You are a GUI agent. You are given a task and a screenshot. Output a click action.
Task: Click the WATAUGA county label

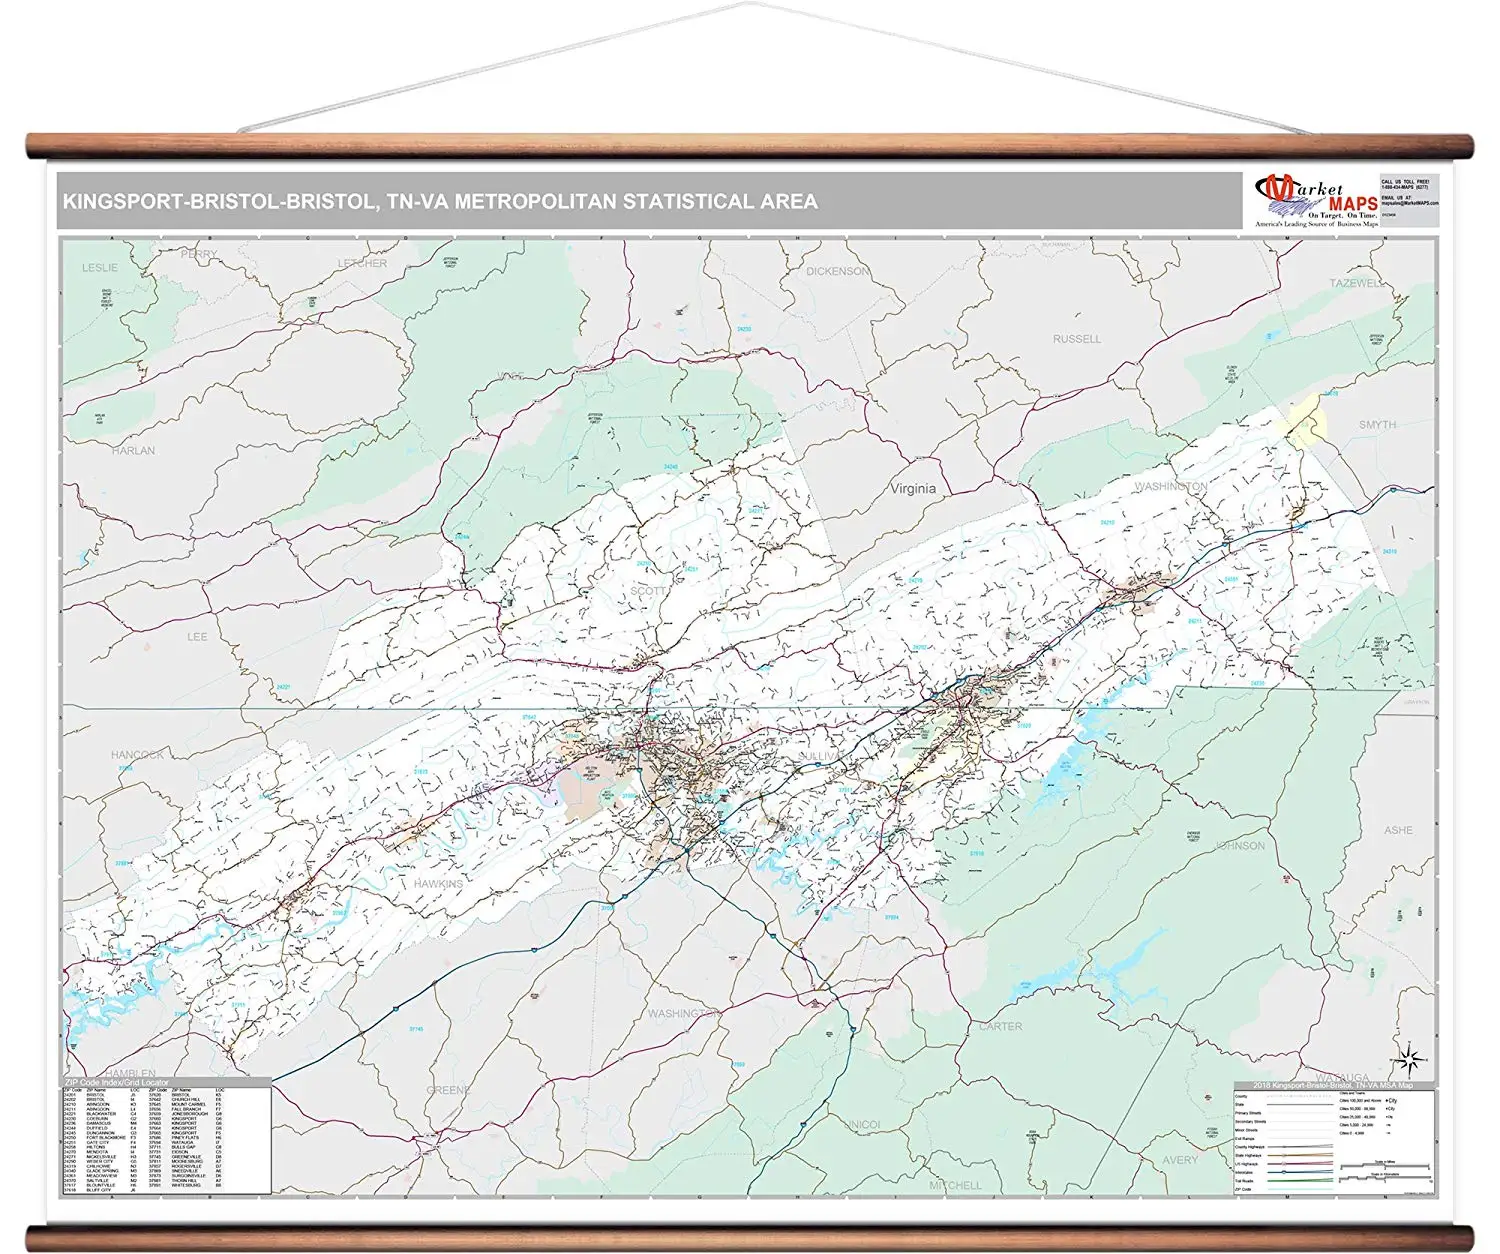[1342, 1079]
